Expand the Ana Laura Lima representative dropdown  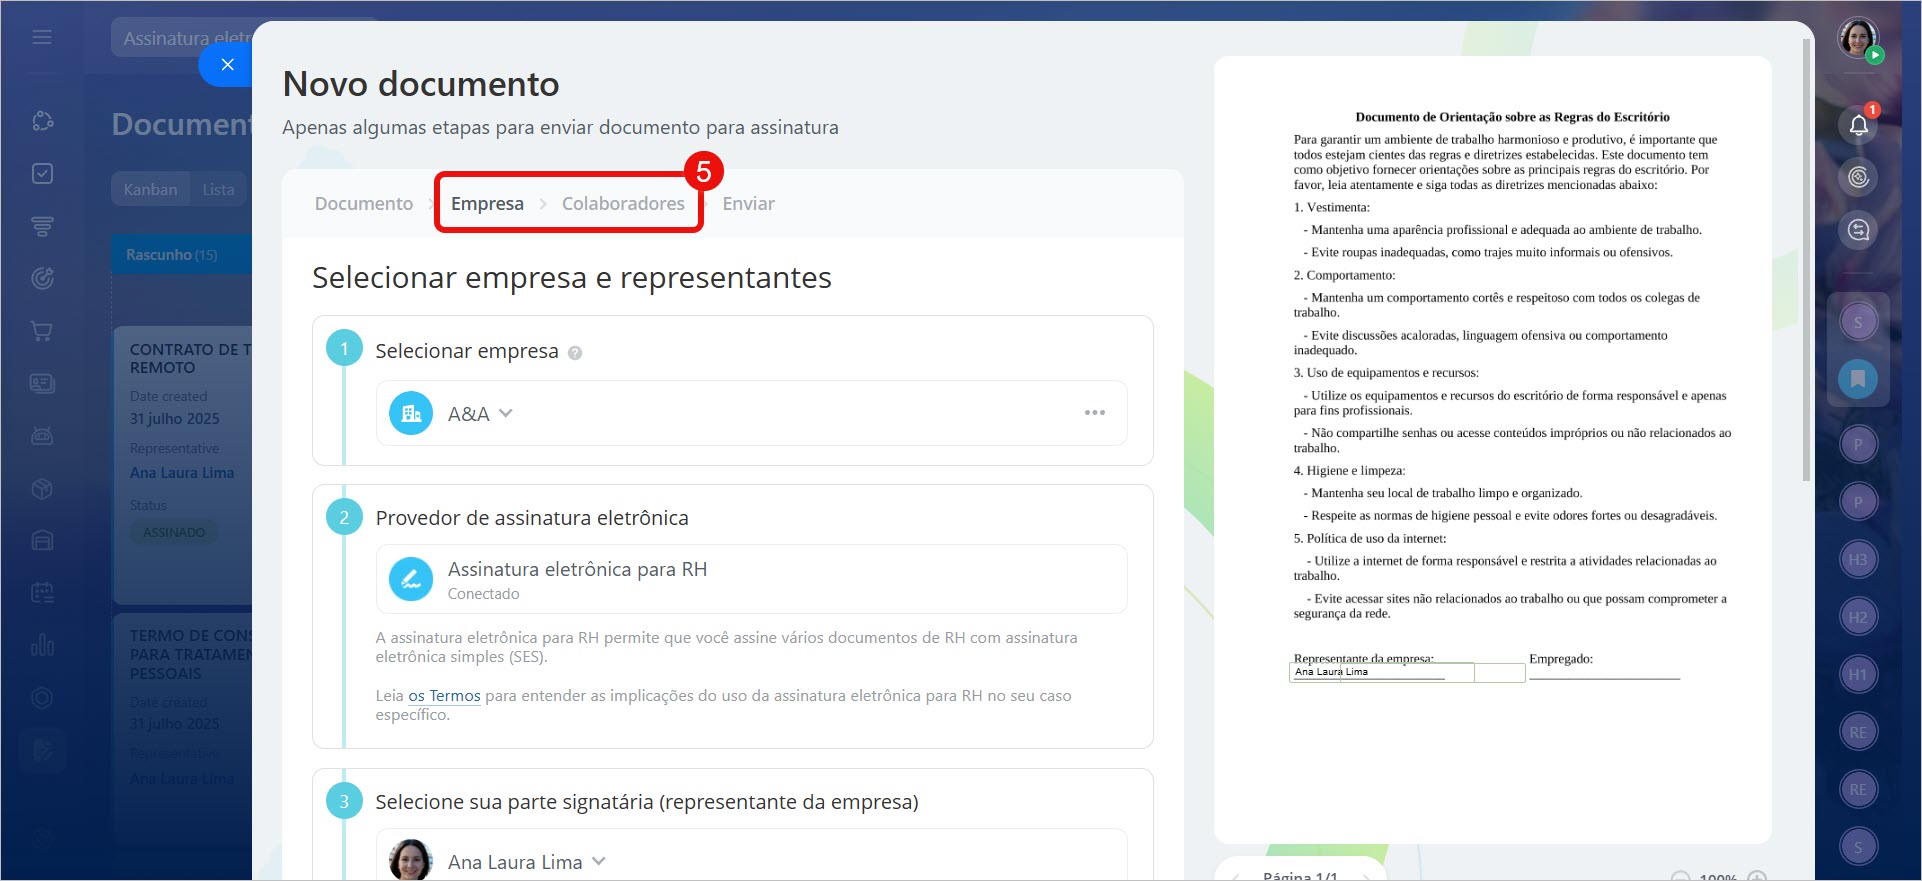[x=599, y=861]
